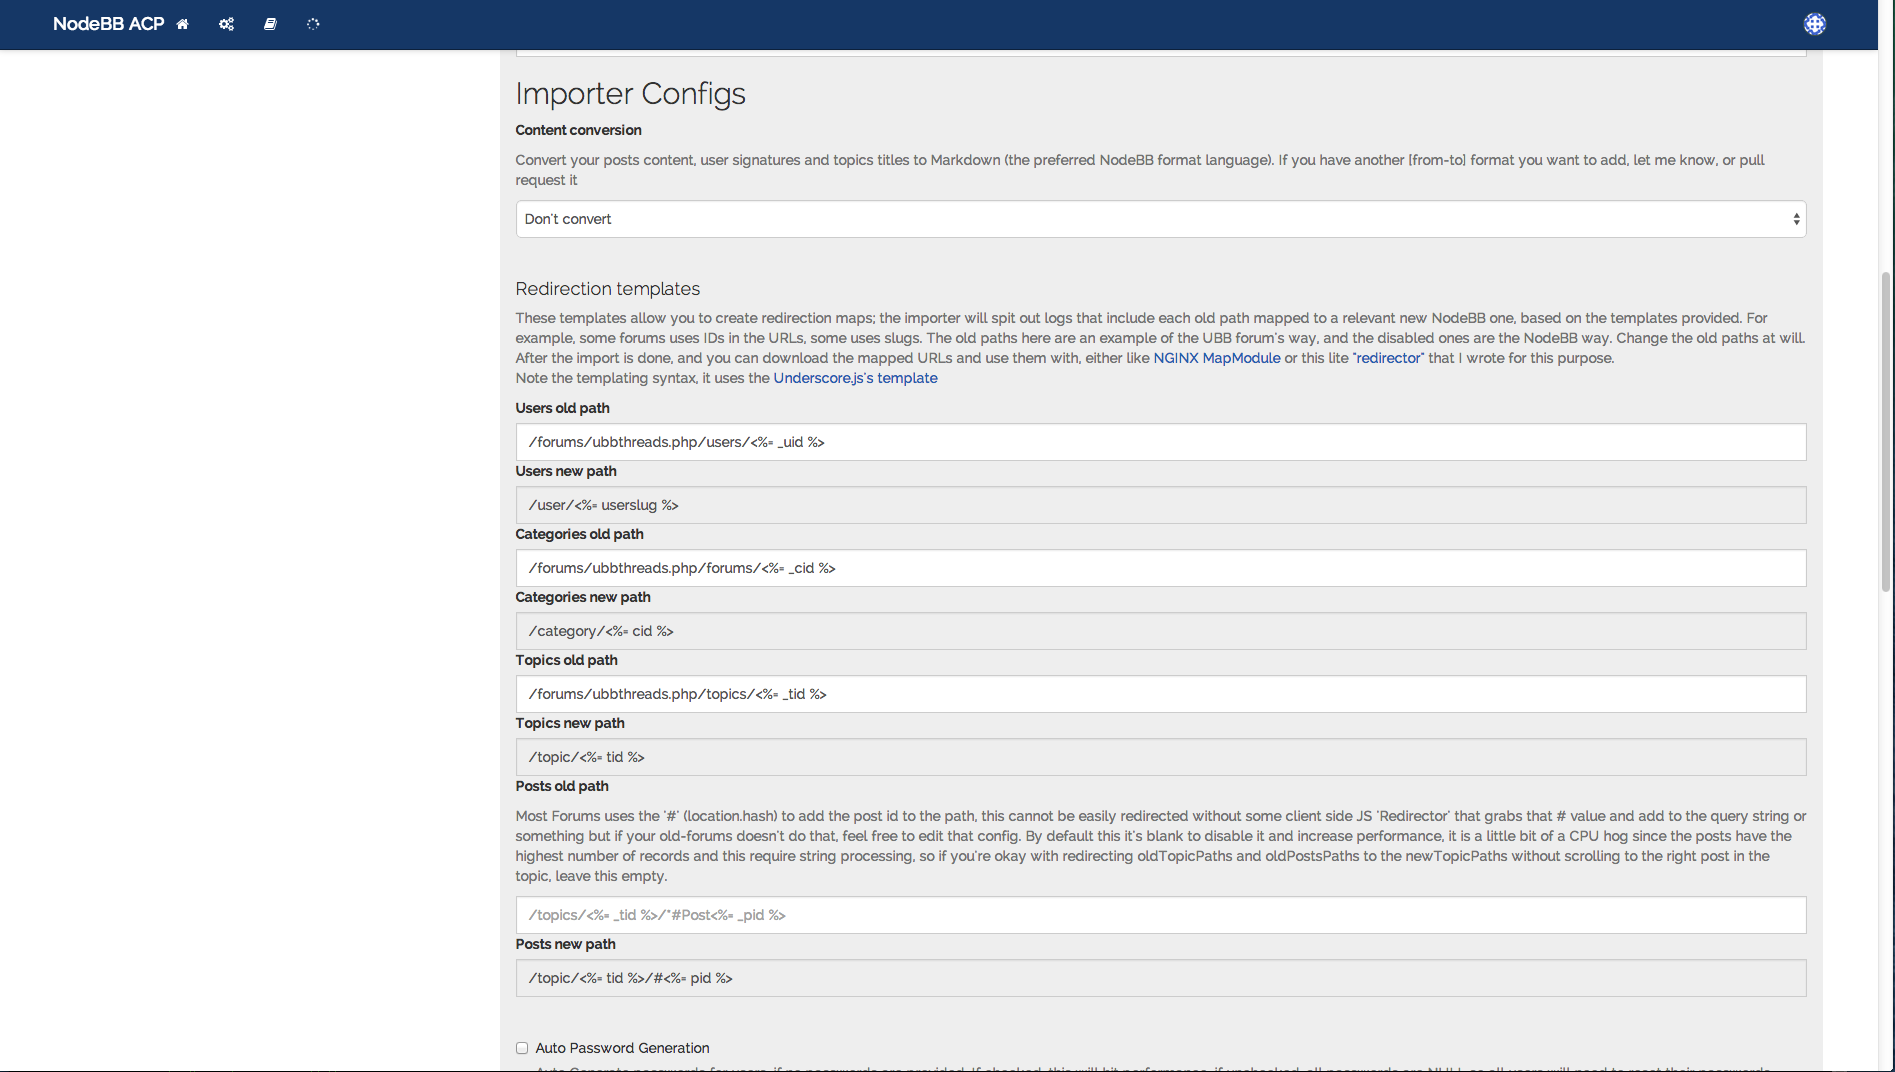
Task: Open the Underscore.js's template link
Action: tap(855, 378)
